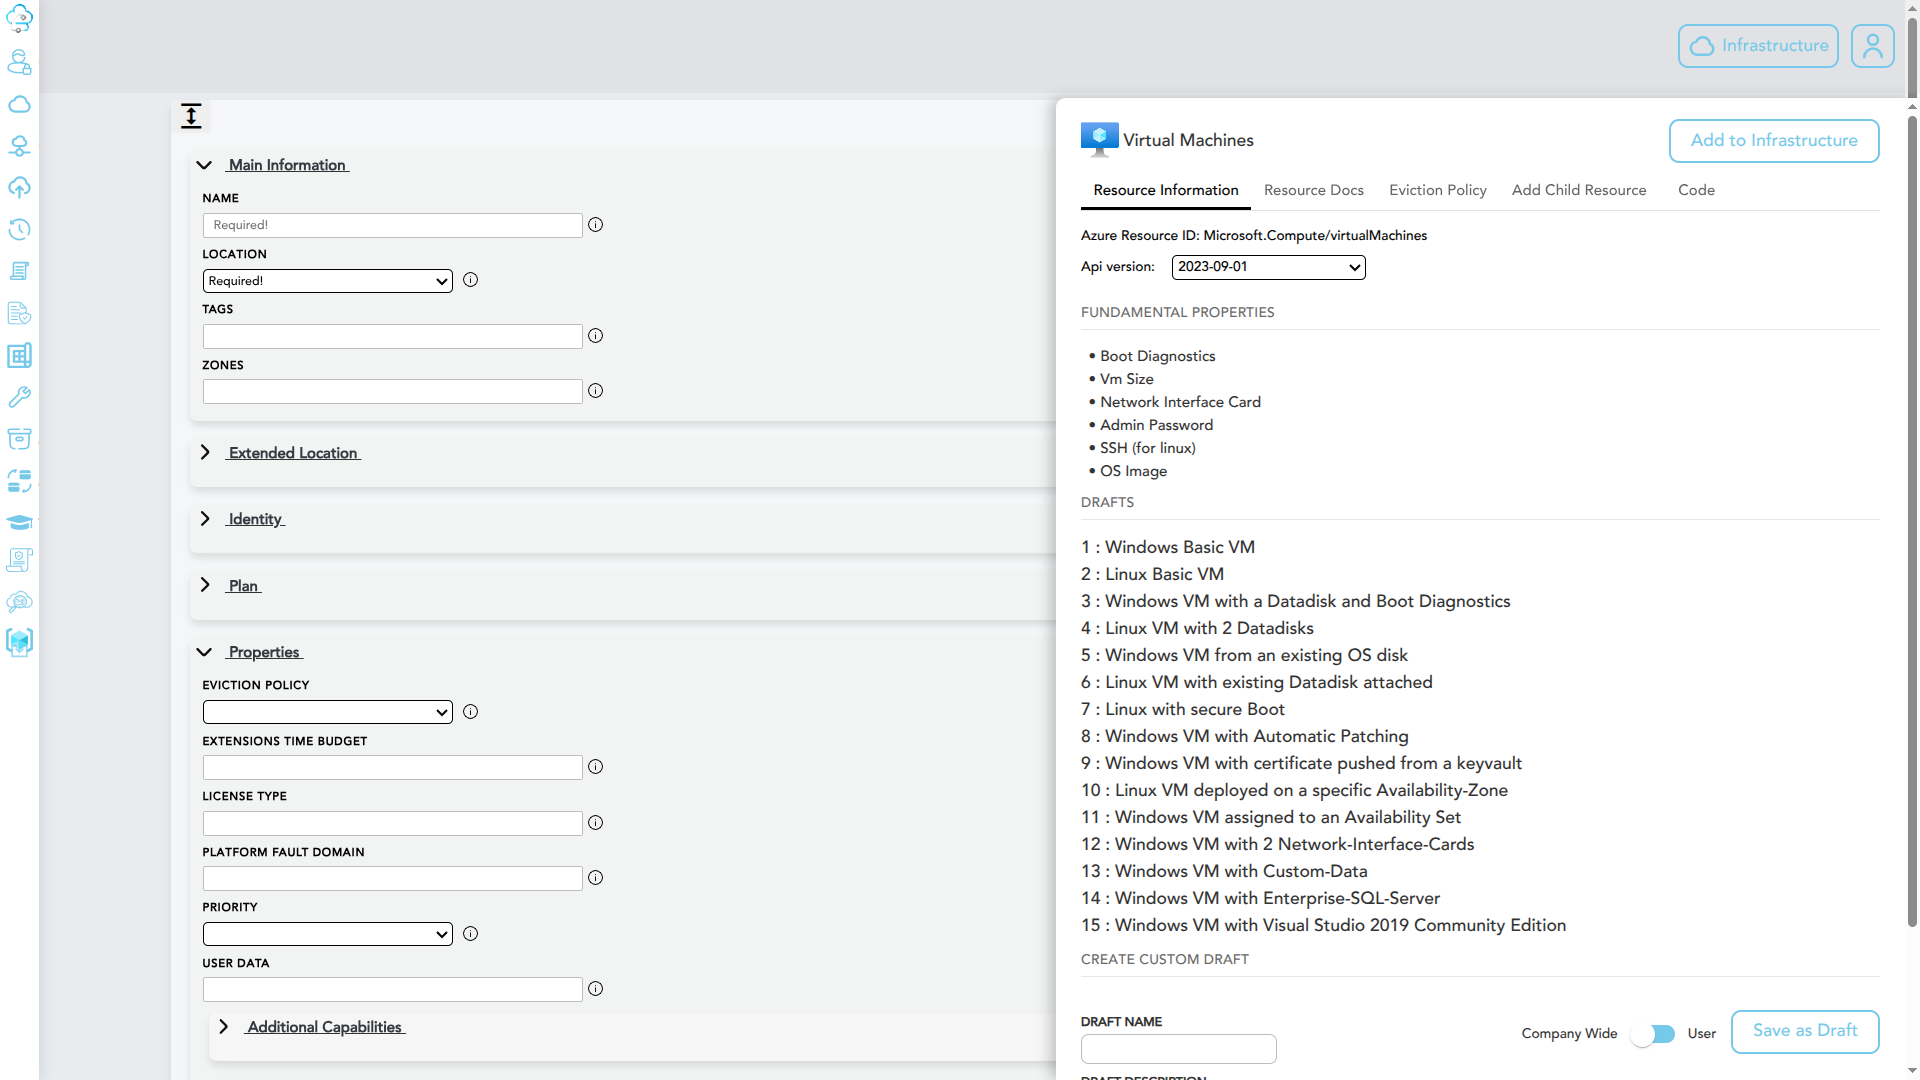The image size is (1920, 1080).
Task: Show info for EXTENSIONS TIME BUDGET
Action: pyautogui.click(x=595, y=767)
